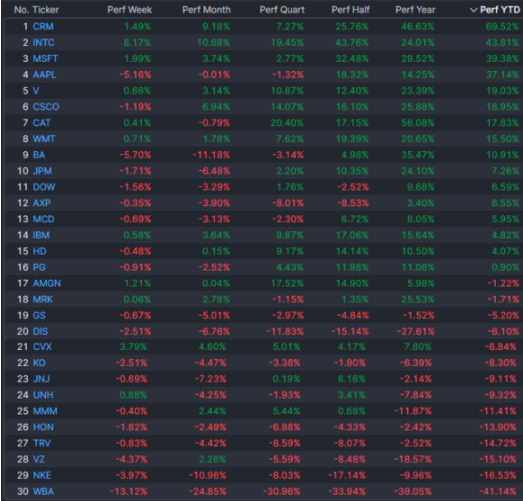Select KO's -4.47% monthly performance

[x=210, y=363]
